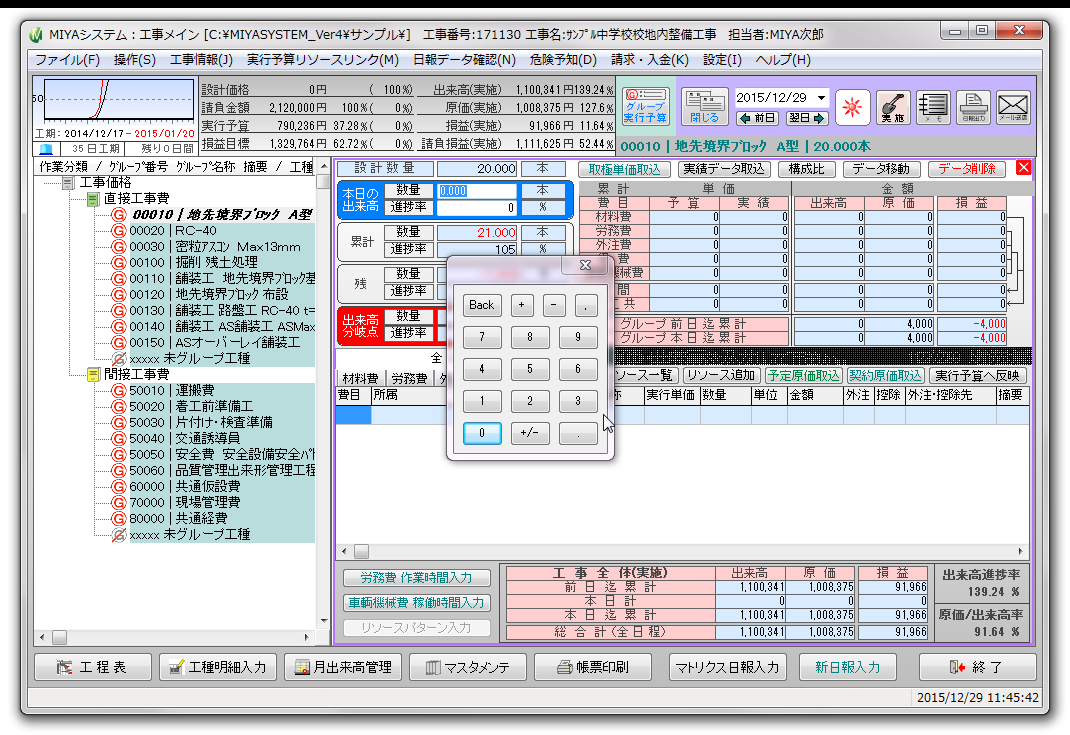
Task: Open マスタメンテ at the bottom
Action: 467,667
